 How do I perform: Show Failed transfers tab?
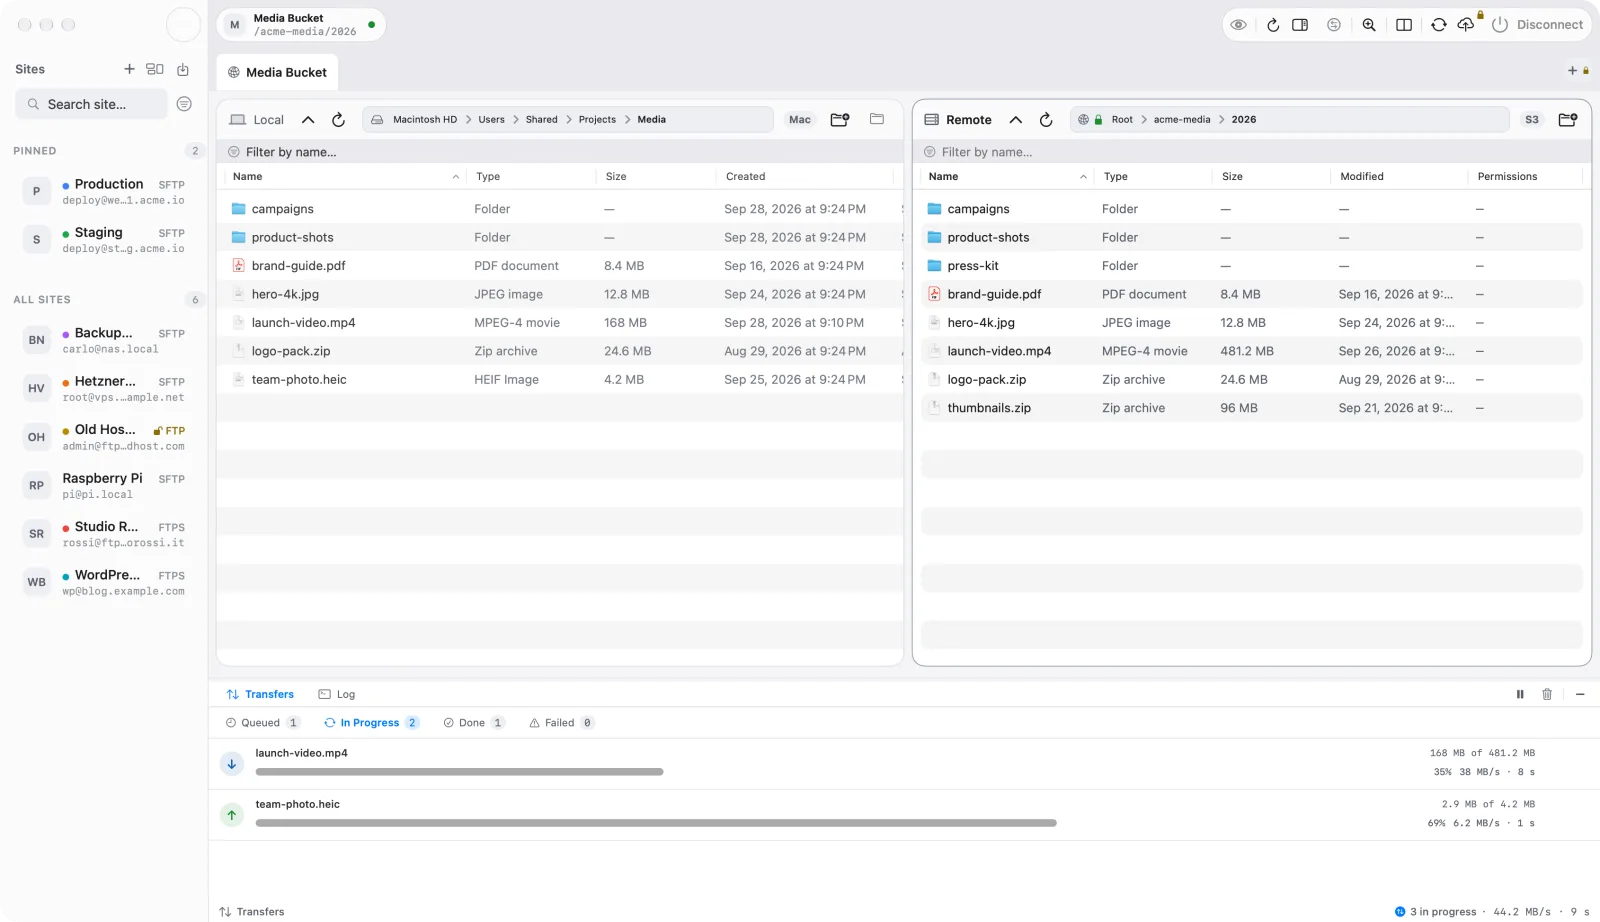tap(561, 723)
